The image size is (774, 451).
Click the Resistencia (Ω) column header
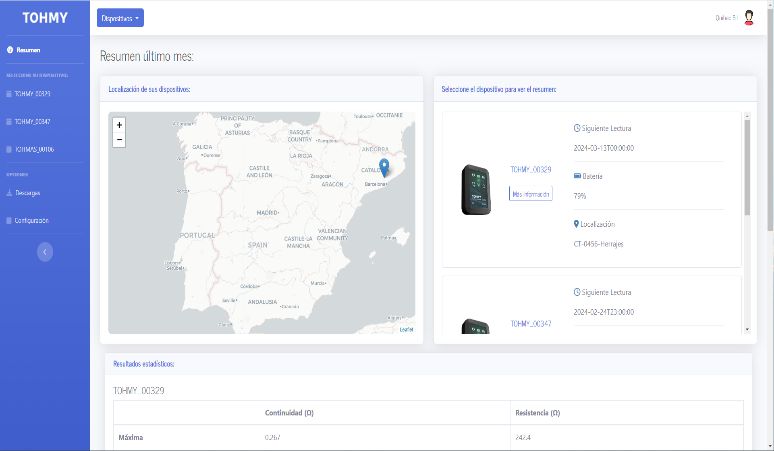tap(538, 413)
